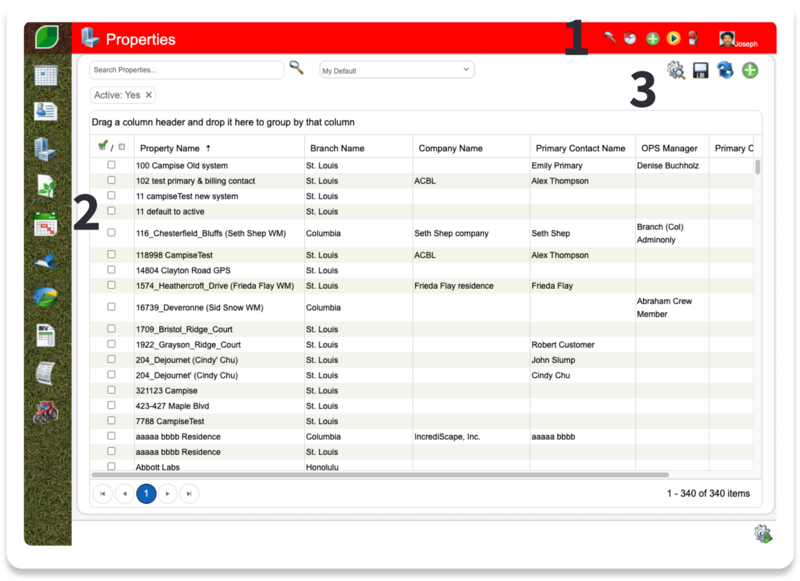Screen dimensions: 800x581
Task: Click the green plus add property icon
Action: [x=749, y=70]
